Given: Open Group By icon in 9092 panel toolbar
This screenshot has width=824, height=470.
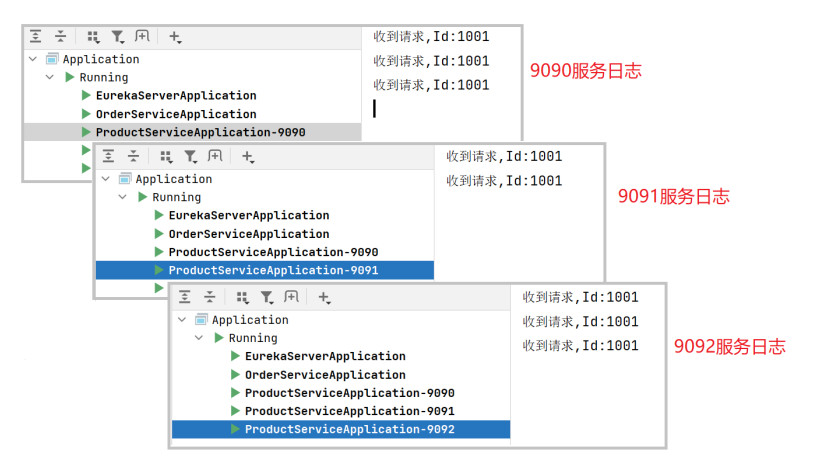Looking at the screenshot, I should click(x=242, y=297).
